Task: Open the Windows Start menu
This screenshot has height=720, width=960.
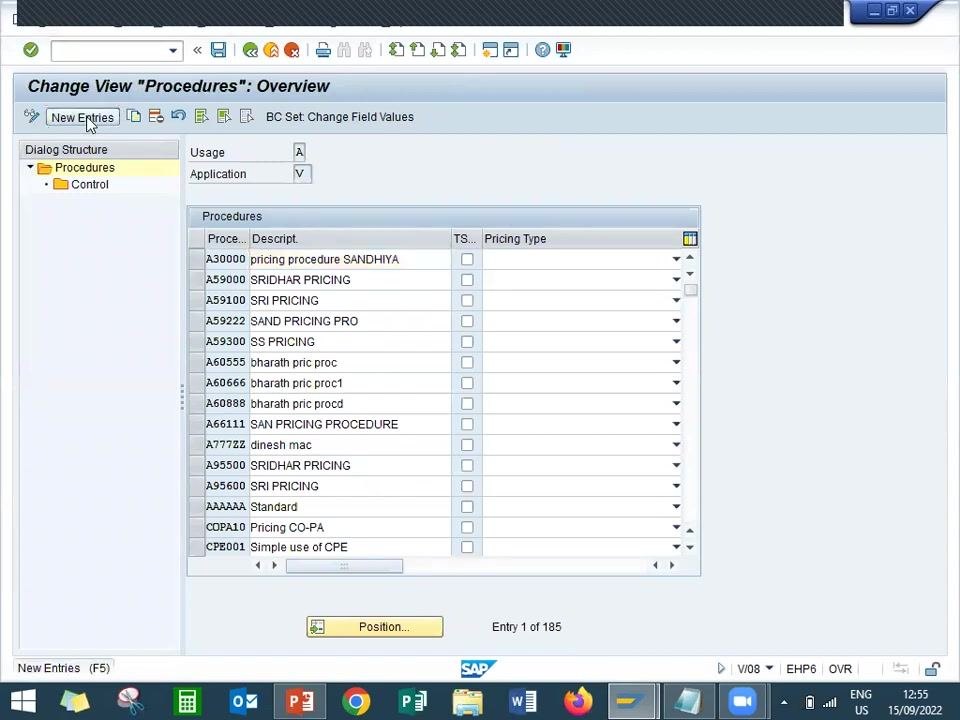Action: (23, 701)
